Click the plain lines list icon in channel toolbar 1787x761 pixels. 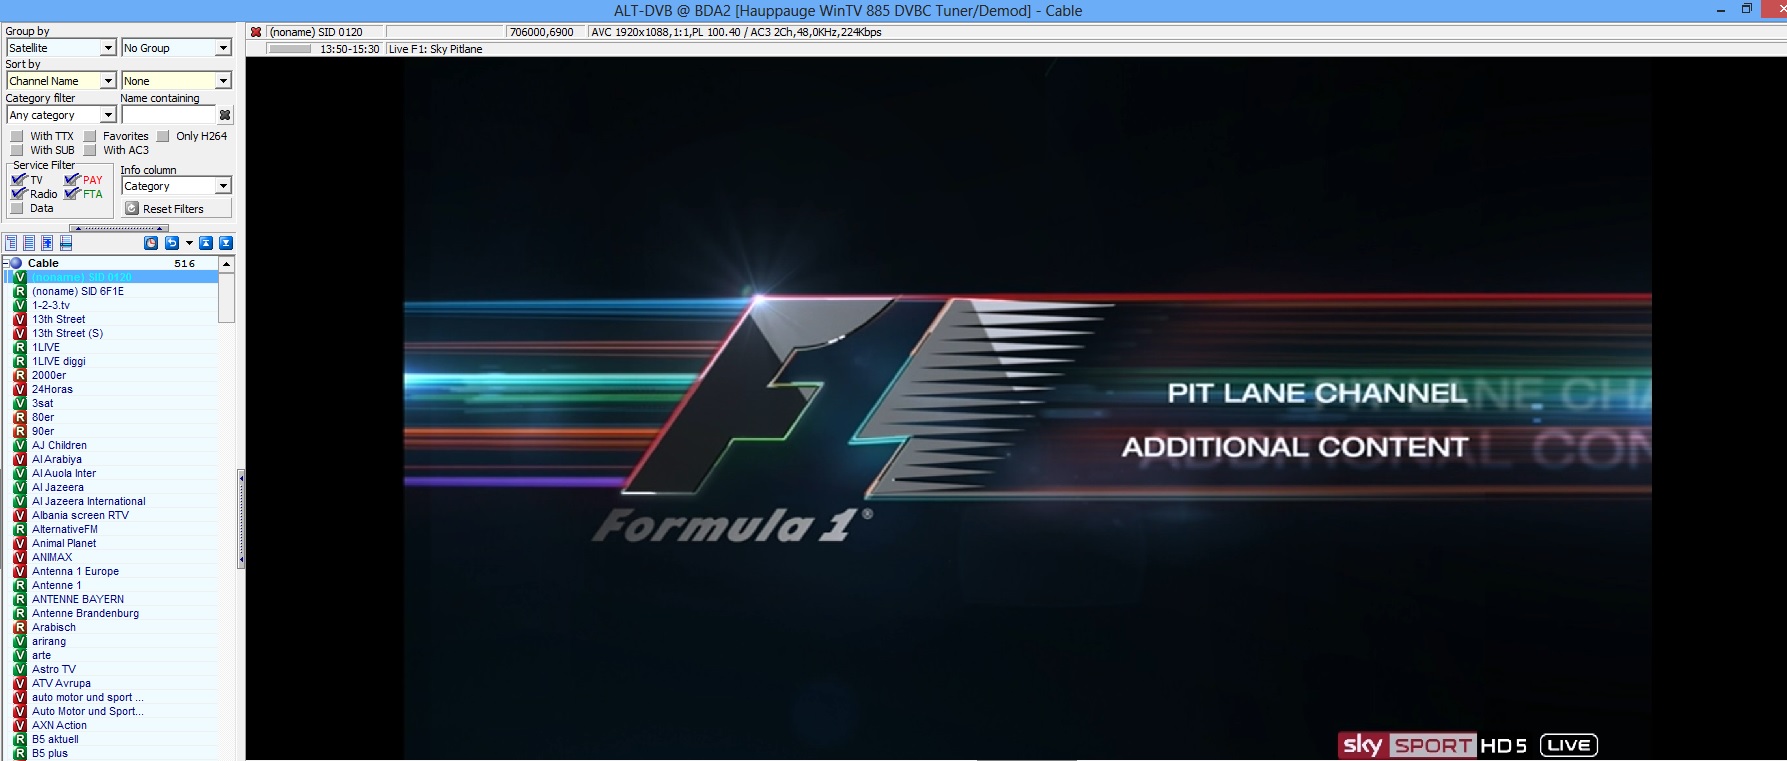(29, 243)
